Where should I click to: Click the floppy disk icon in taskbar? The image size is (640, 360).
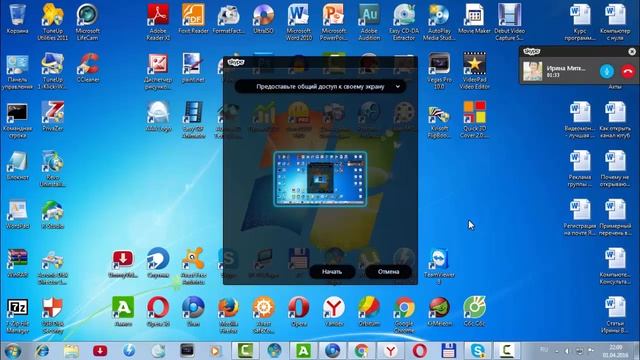click(x=449, y=351)
